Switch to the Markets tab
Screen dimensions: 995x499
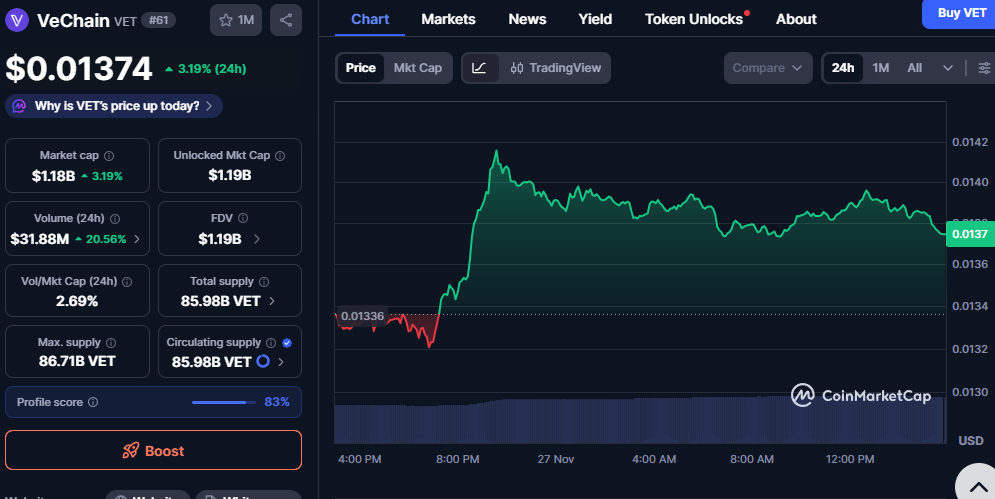[448, 19]
